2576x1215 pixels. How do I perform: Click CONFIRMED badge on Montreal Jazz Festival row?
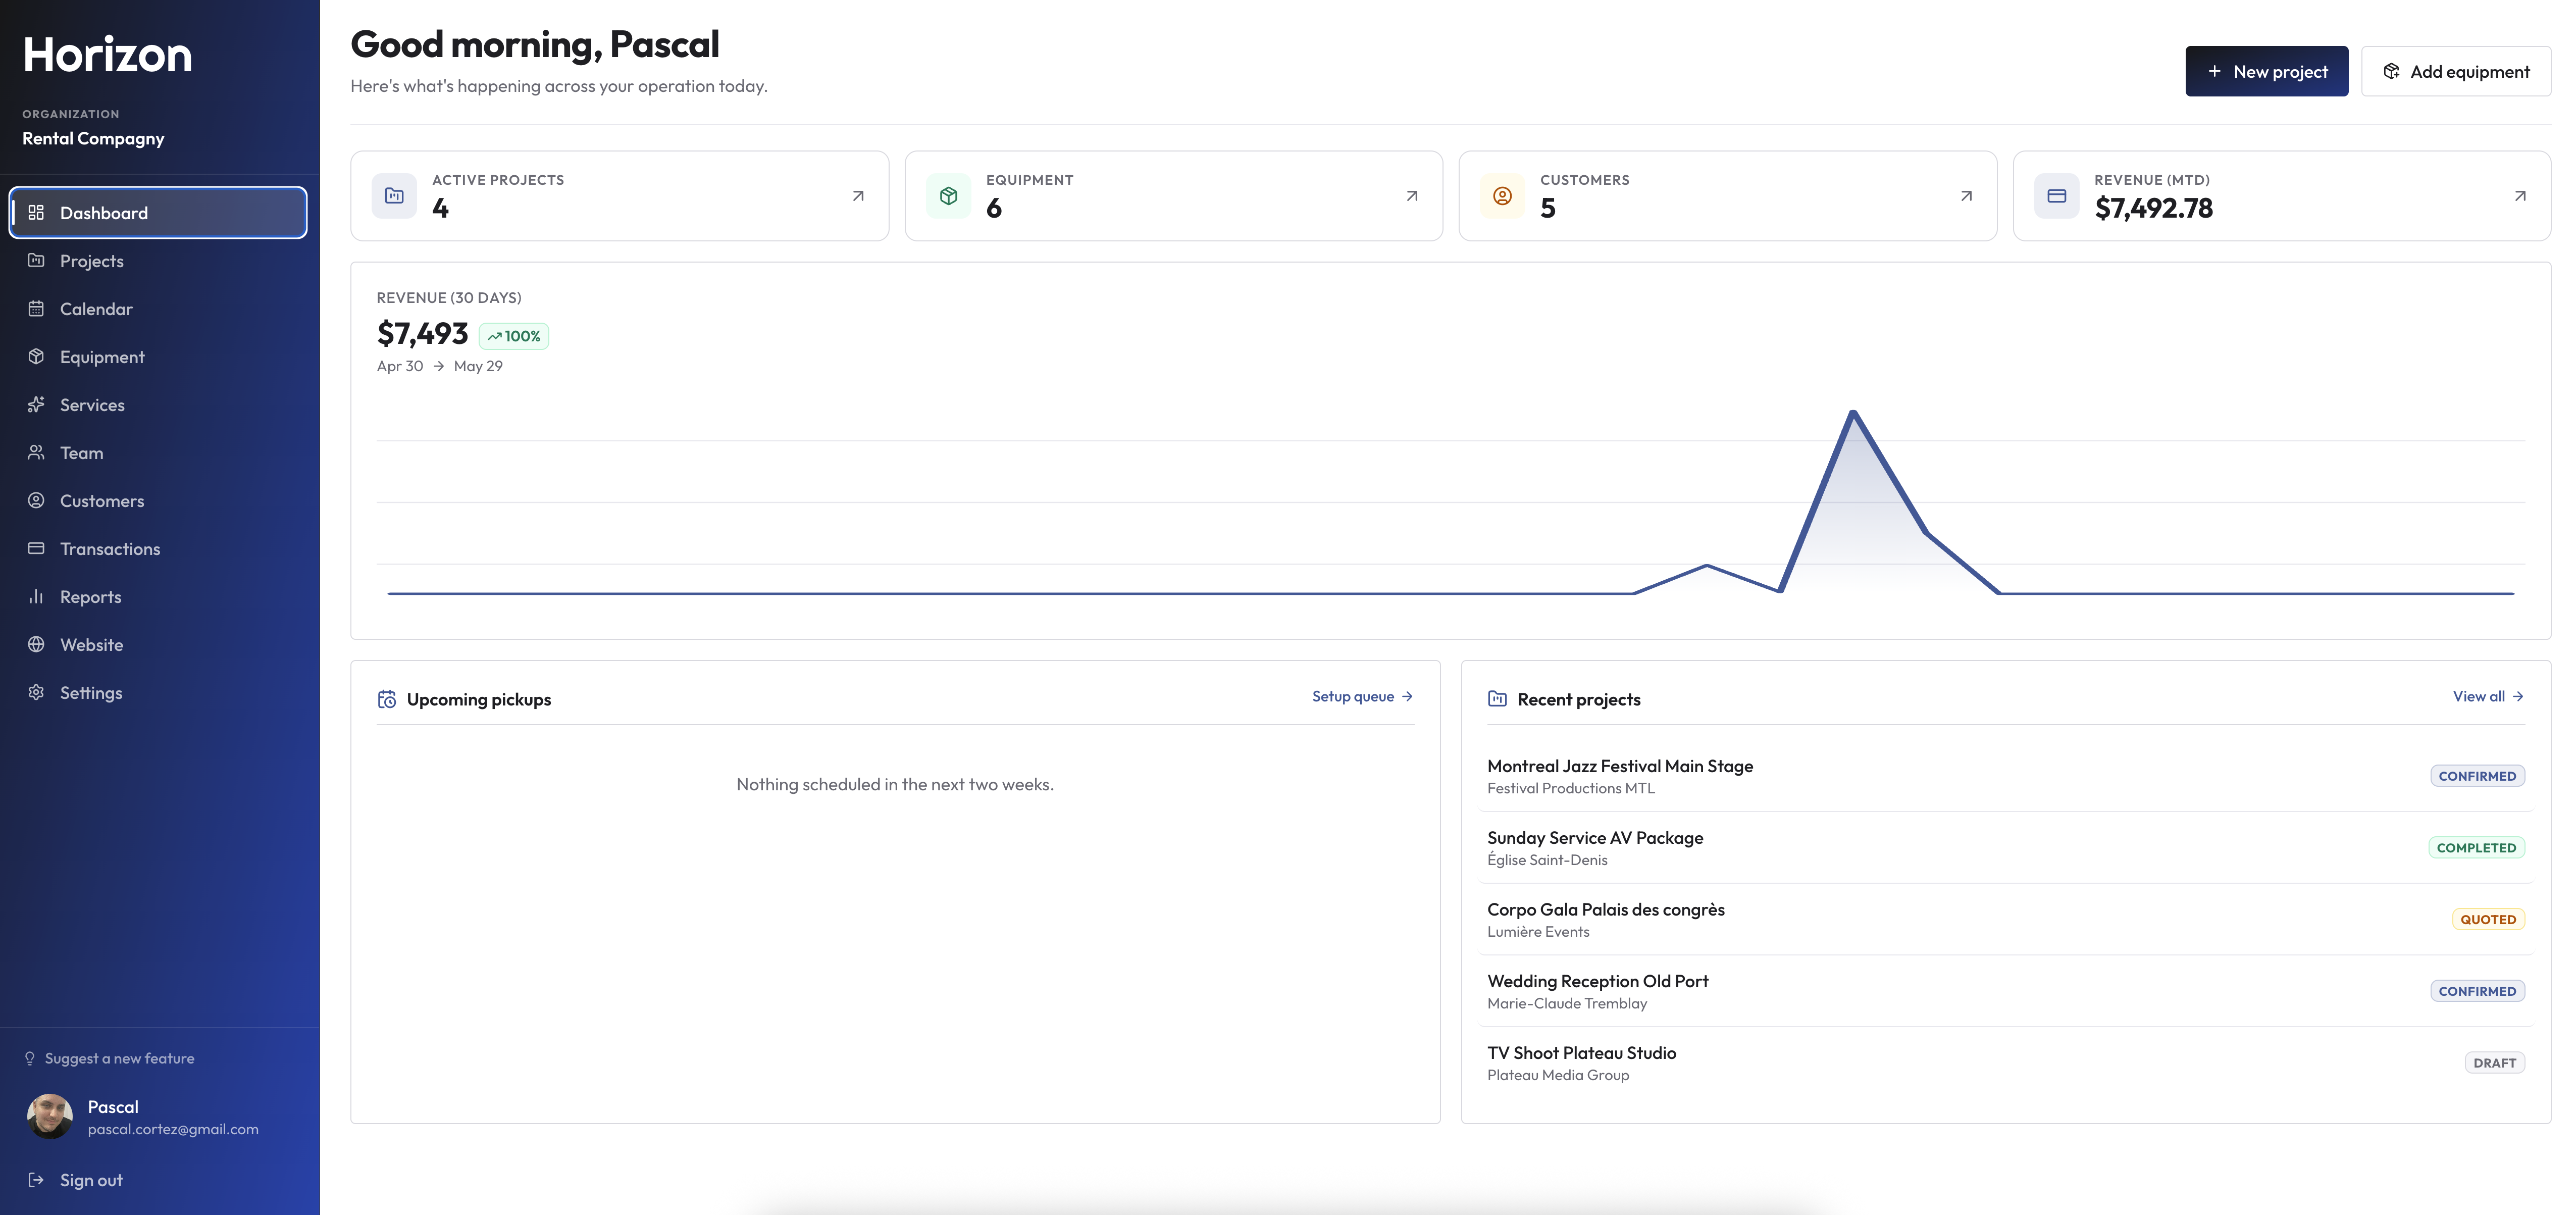pyautogui.click(x=2477, y=776)
